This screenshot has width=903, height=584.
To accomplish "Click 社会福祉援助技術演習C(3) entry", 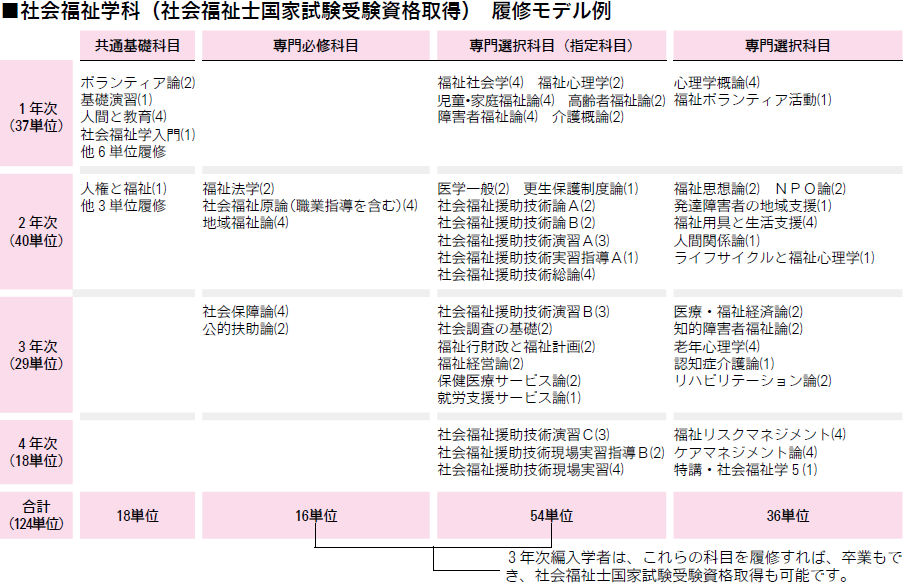I will click(523, 435).
